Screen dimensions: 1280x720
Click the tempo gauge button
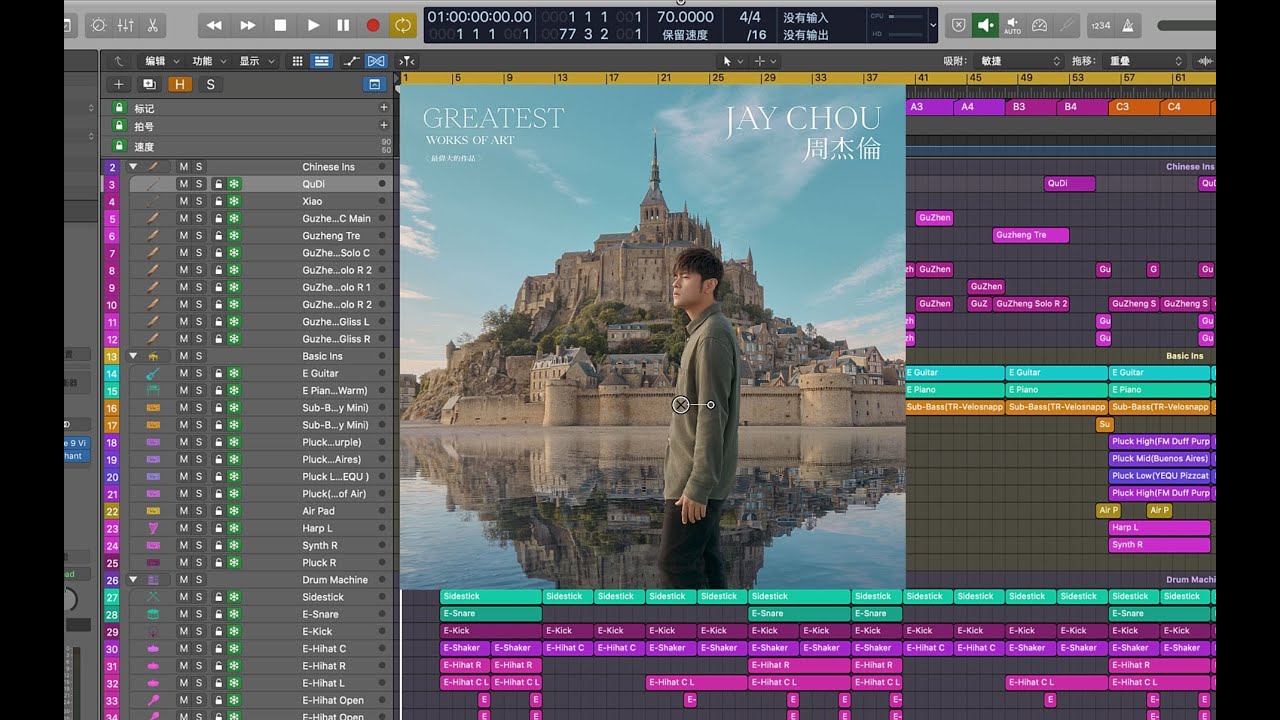(x=1040, y=25)
